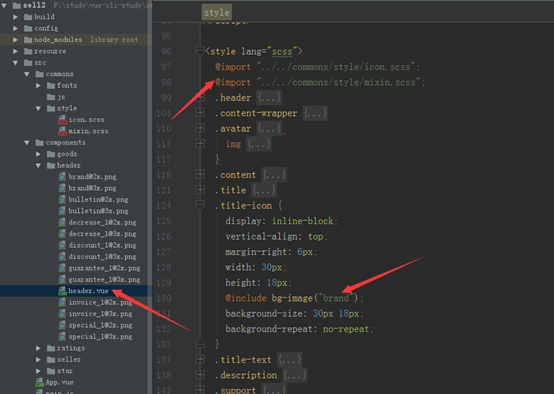
Task: Expand the star folder arrow
Action: pyautogui.click(x=38, y=371)
